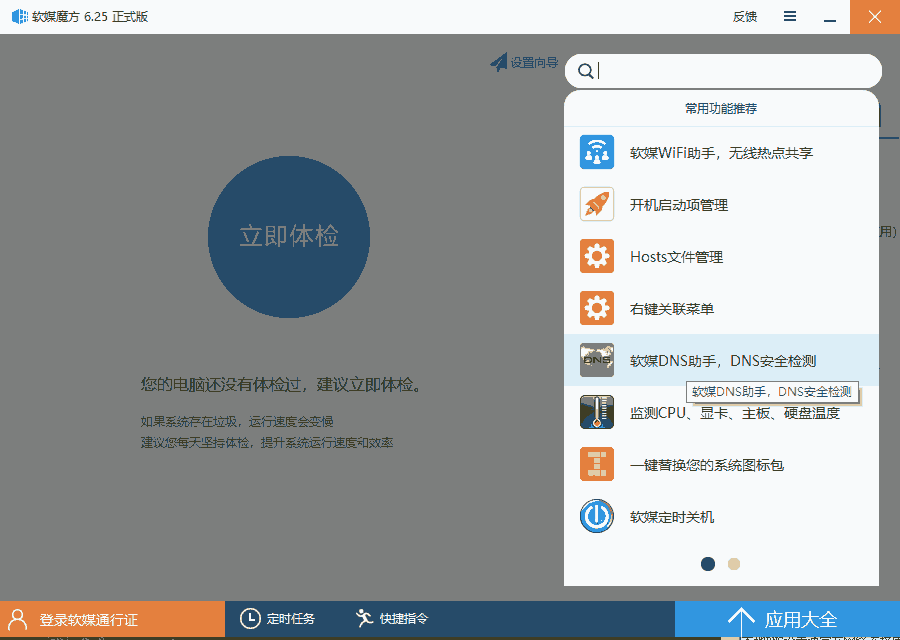
Task: Click the rocket icon for 开机启动项管理
Action: 597,204
